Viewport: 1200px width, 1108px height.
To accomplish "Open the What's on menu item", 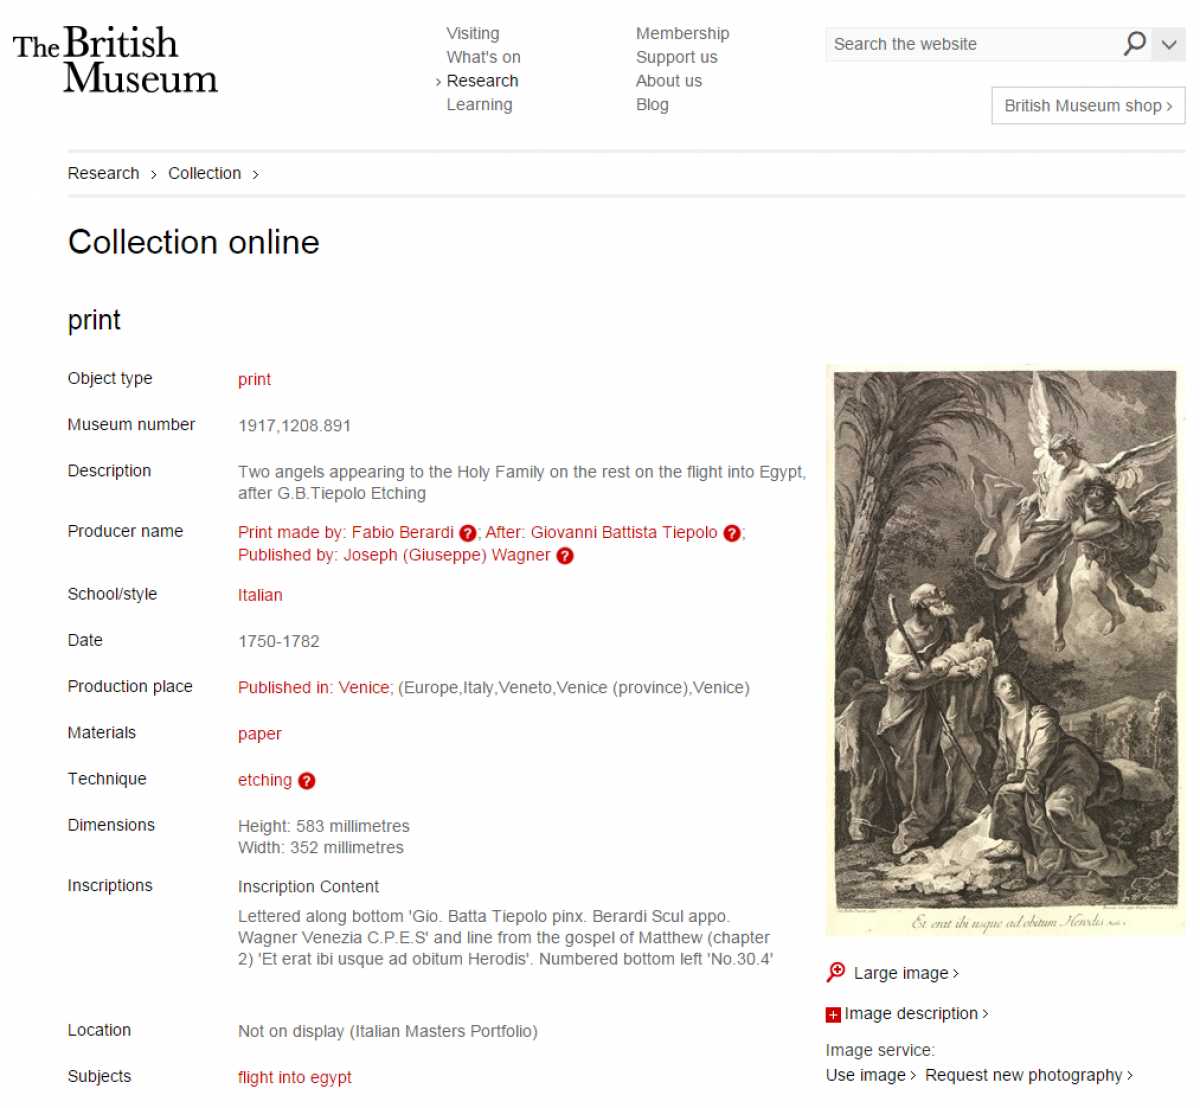I will (483, 57).
